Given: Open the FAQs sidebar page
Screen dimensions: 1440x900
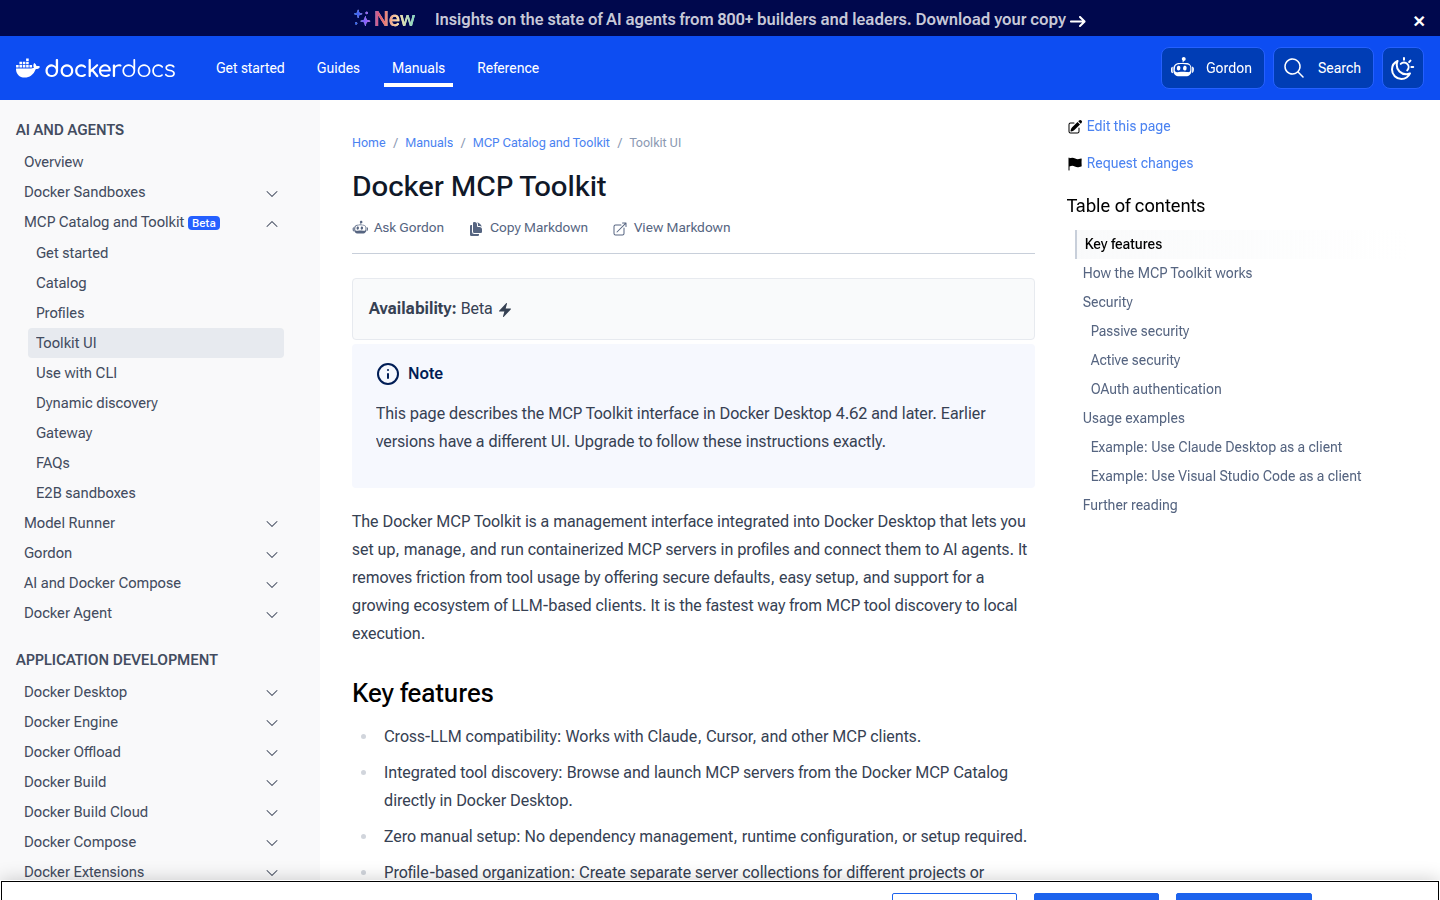Looking at the screenshot, I should pyautogui.click(x=53, y=463).
